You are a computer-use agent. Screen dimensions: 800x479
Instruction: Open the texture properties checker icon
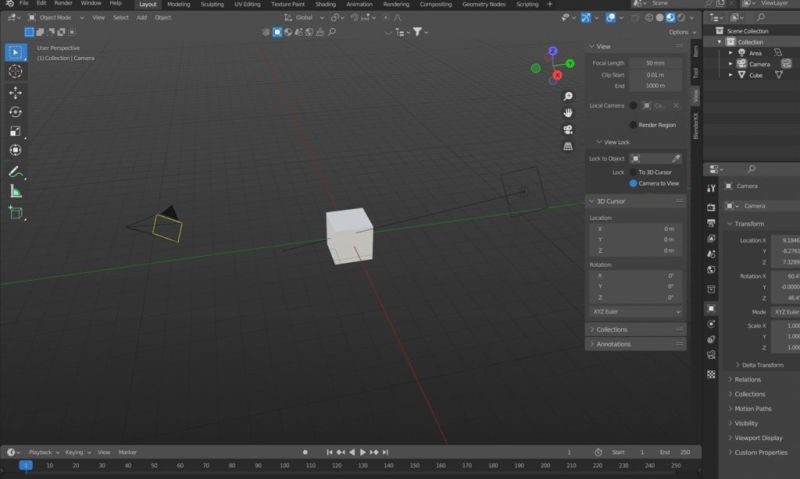[711, 374]
